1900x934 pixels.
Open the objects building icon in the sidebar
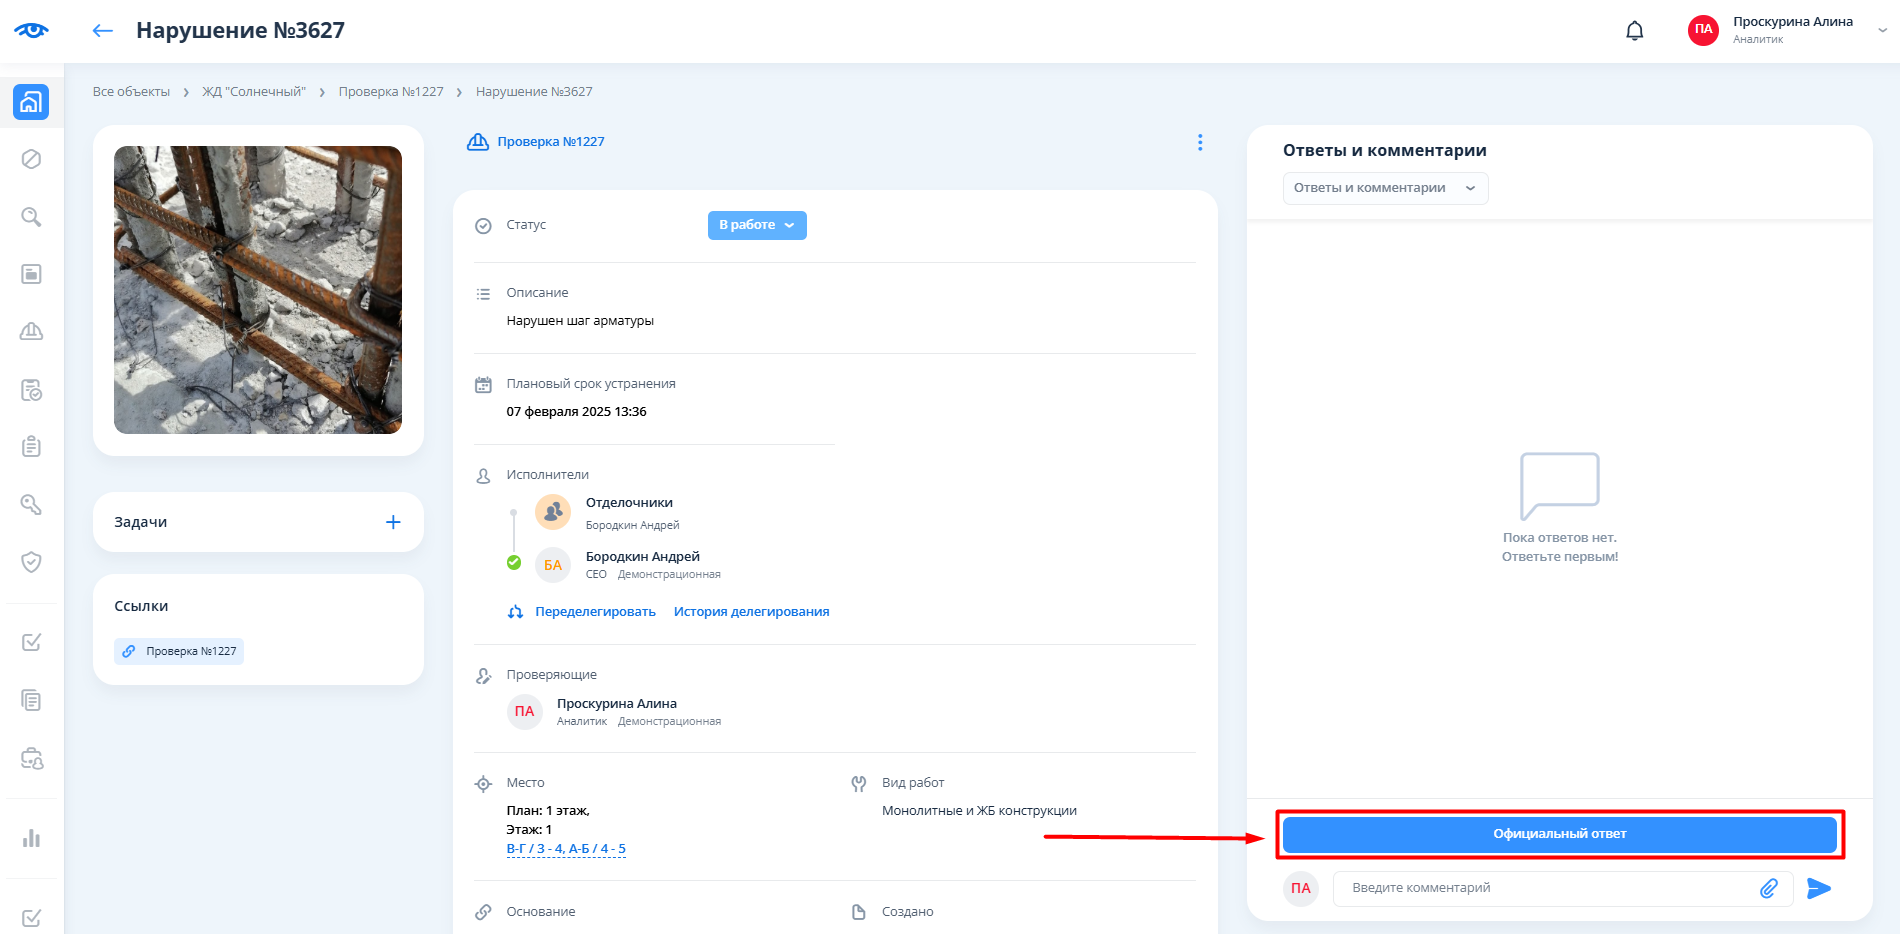click(x=31, y=102)
